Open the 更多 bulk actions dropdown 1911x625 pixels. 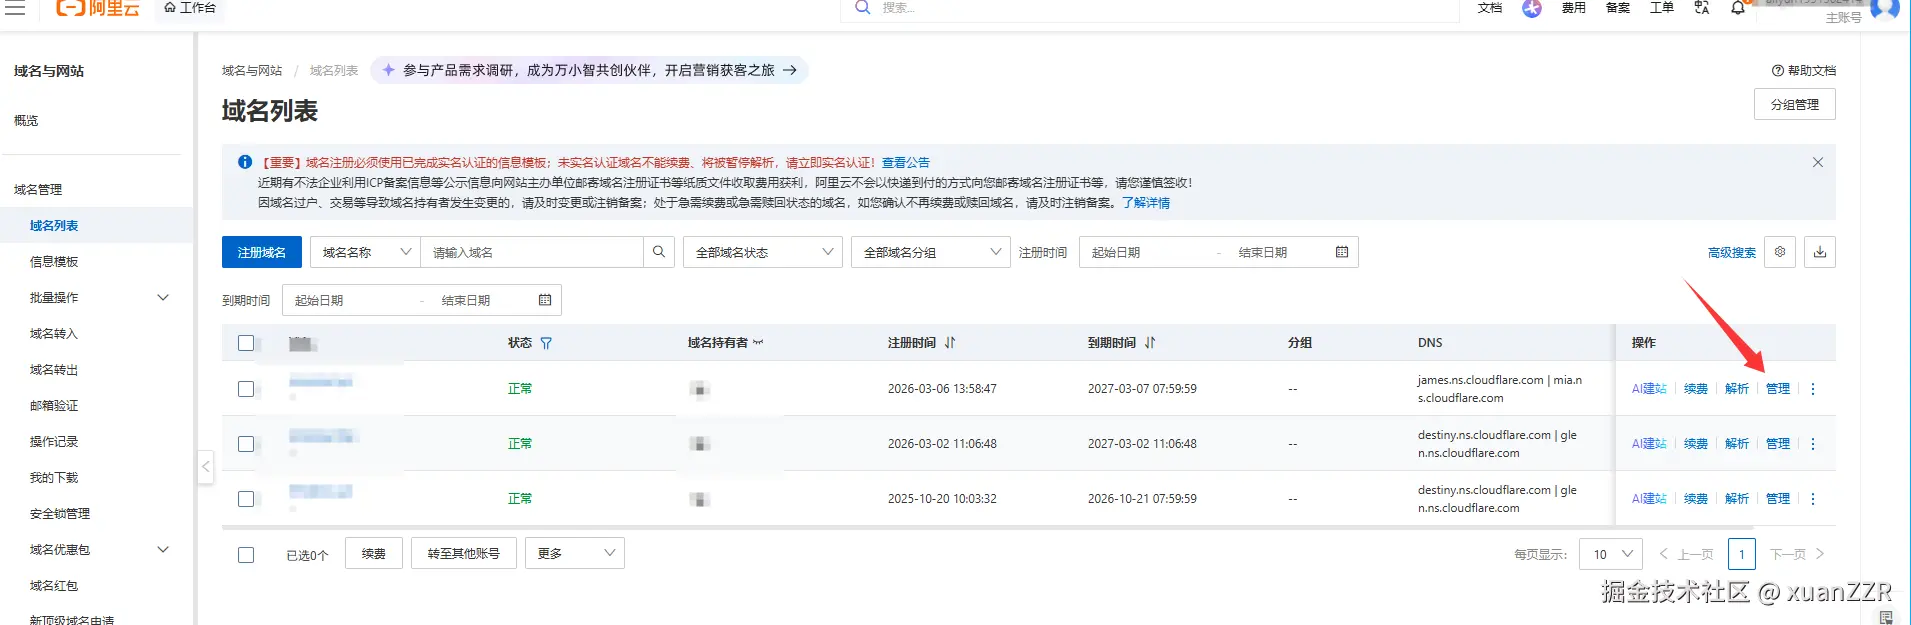(575, 553)
